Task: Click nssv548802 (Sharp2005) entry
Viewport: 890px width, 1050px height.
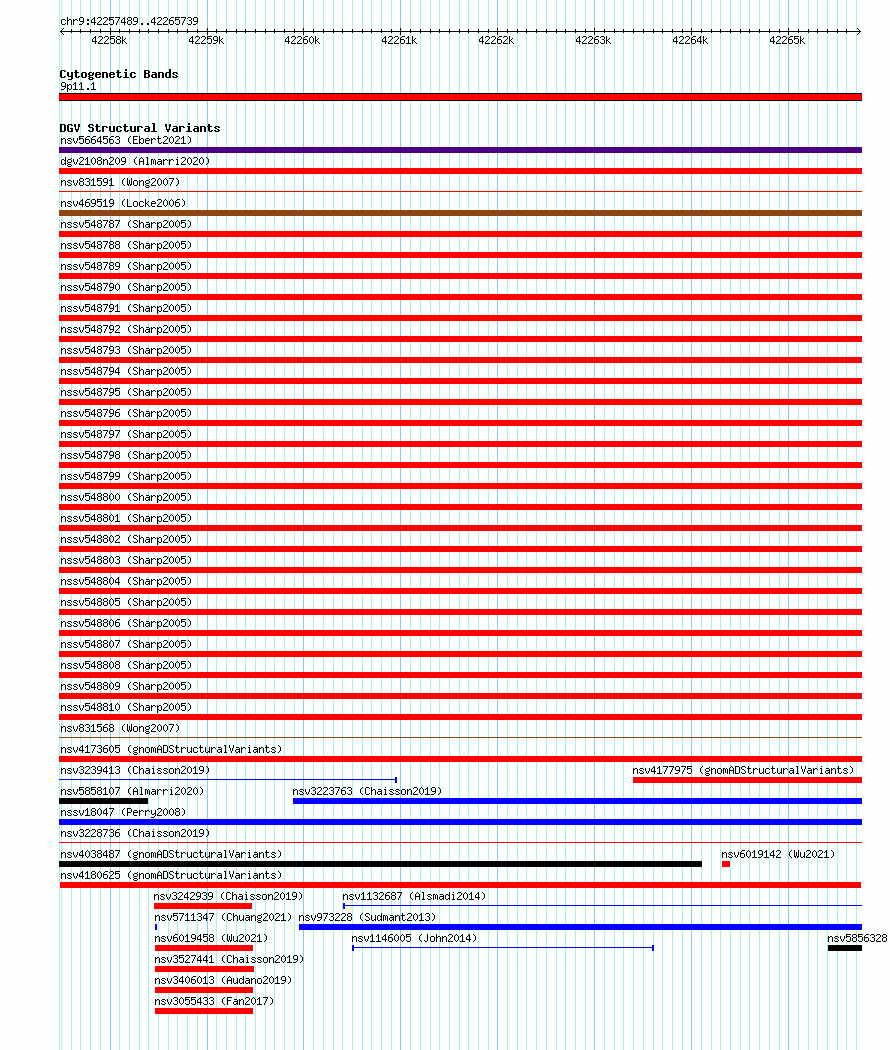Action: point(126,539)
